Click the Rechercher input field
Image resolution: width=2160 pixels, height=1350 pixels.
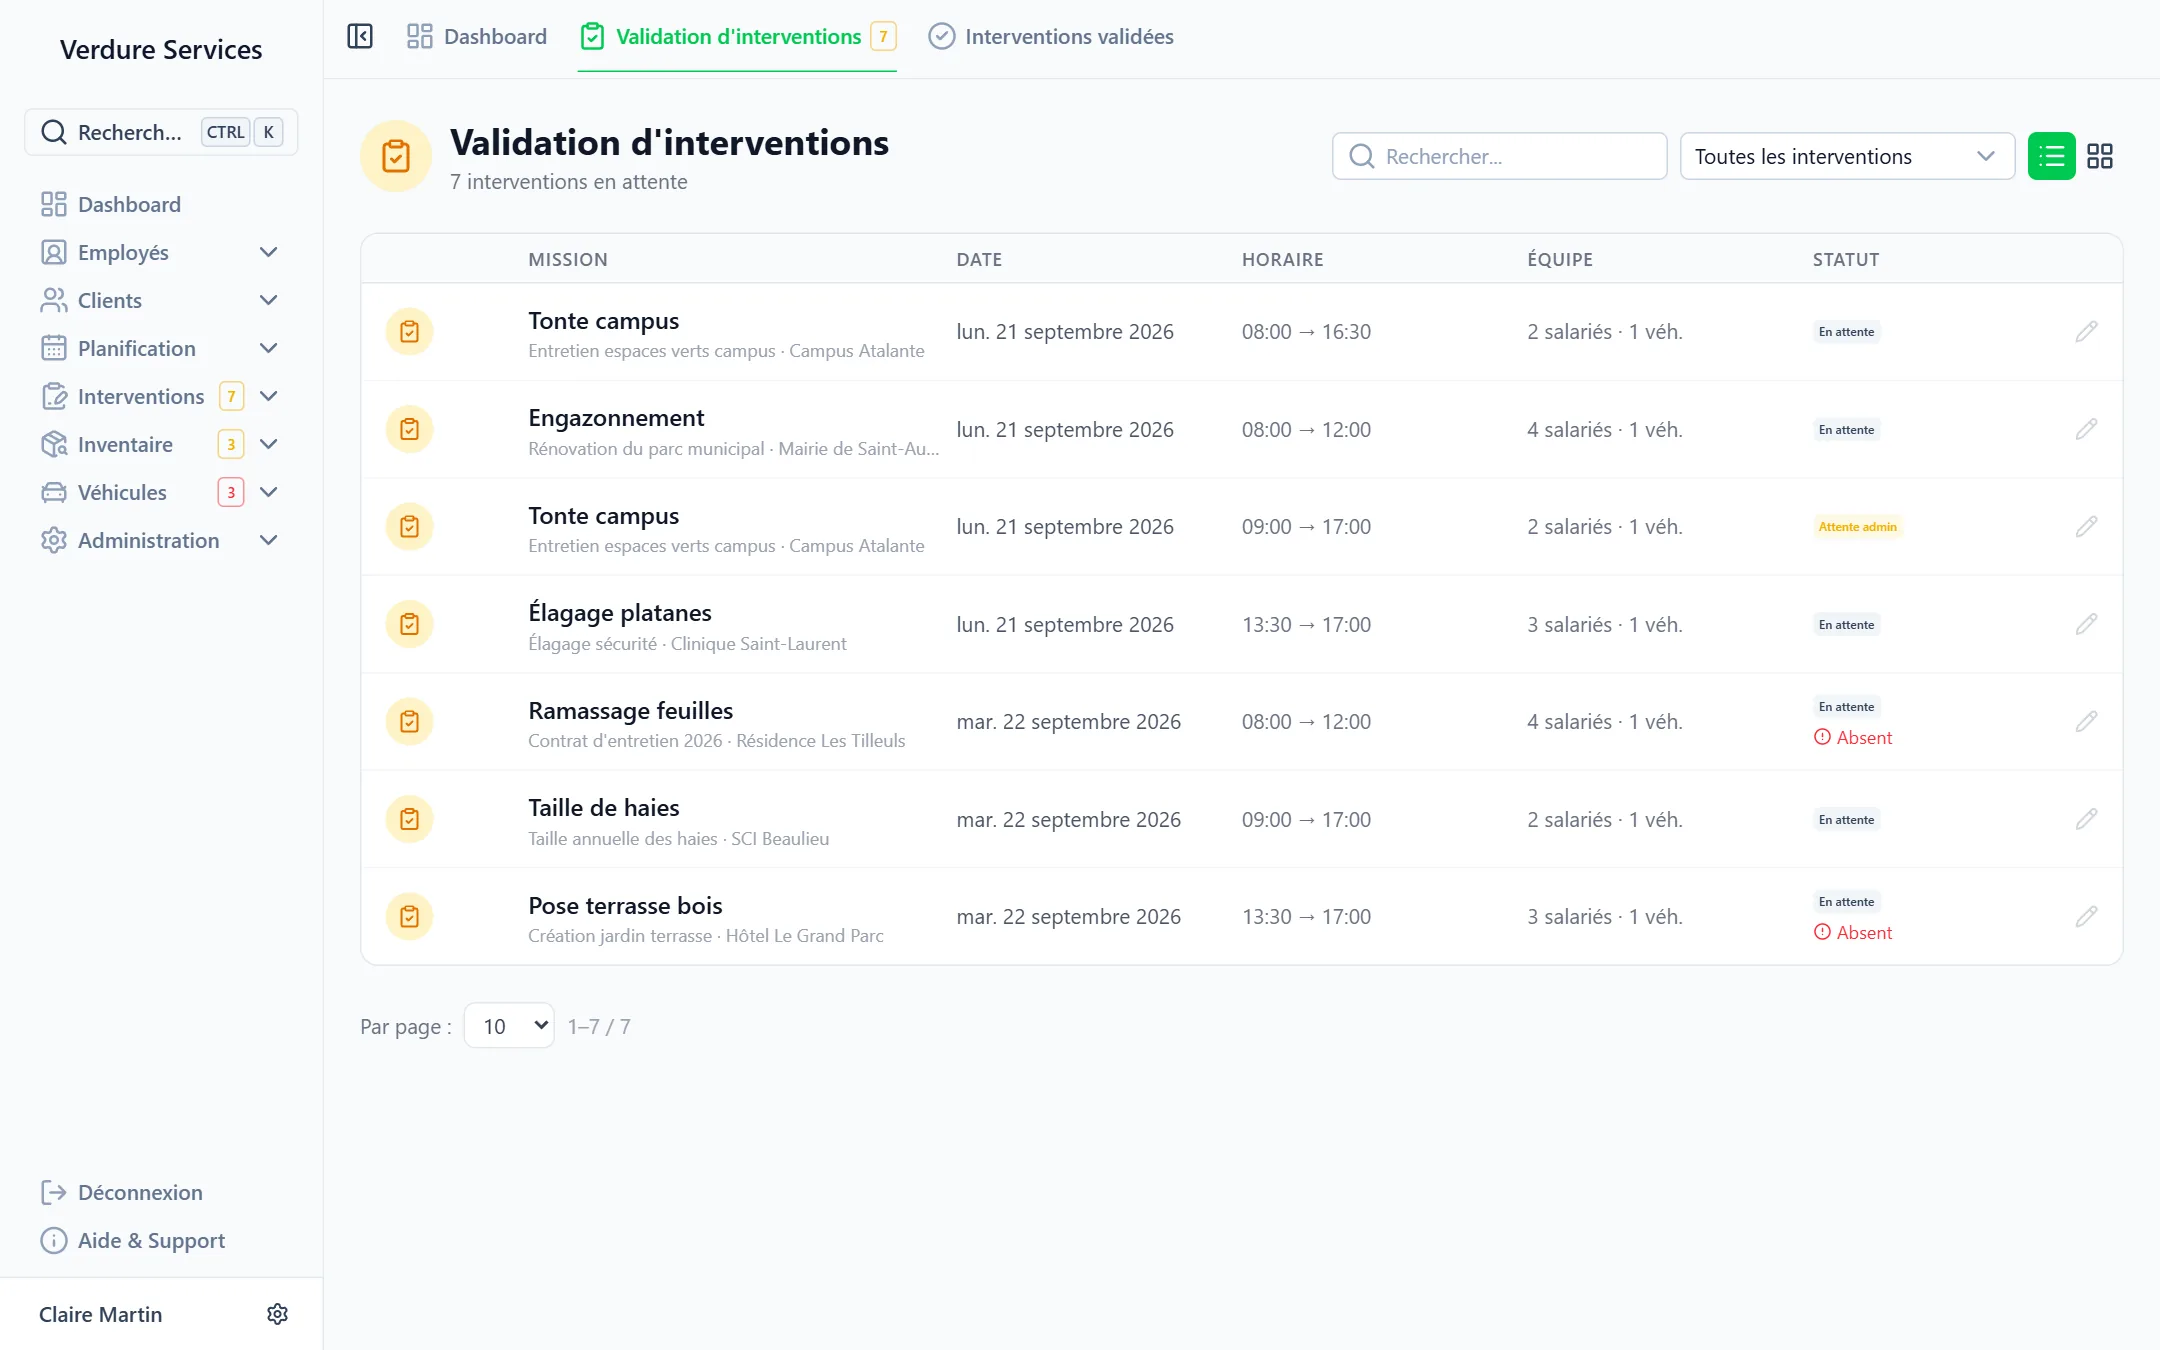(x=1499, y=156)
